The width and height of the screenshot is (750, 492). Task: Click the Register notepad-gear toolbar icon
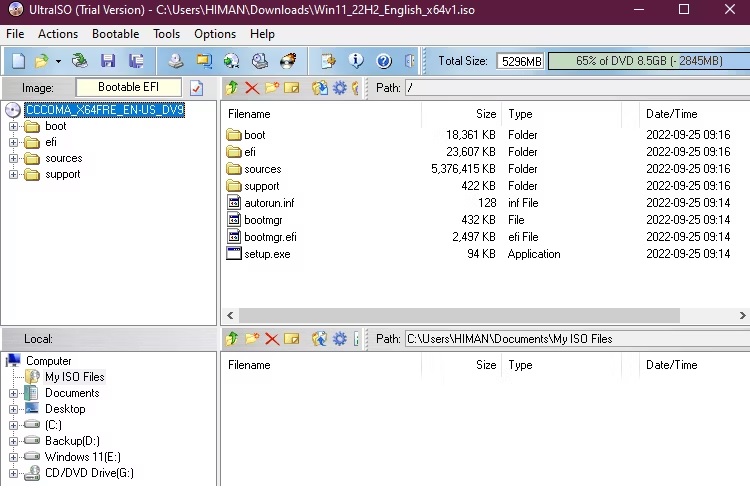click(328, 61)
